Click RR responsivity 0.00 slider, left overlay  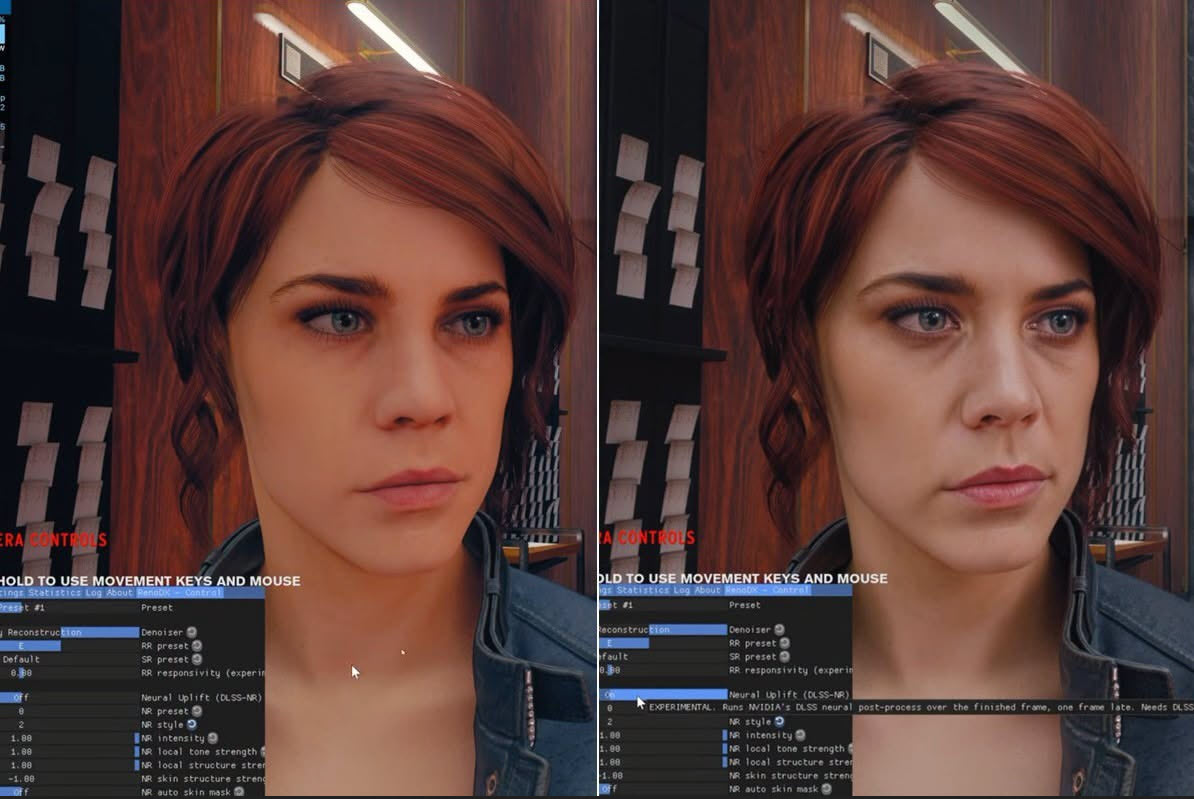coord(69,673)
